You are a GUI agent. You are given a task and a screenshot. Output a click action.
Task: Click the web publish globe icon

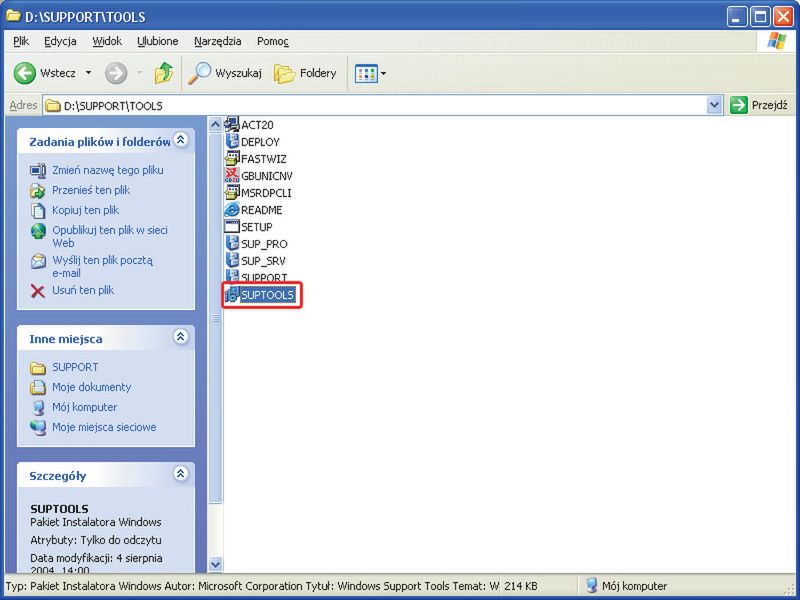[x=38, y=231]
